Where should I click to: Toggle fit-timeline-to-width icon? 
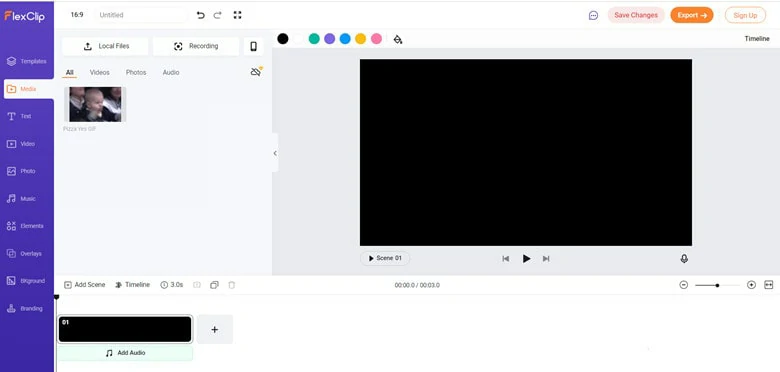point(769,285)
